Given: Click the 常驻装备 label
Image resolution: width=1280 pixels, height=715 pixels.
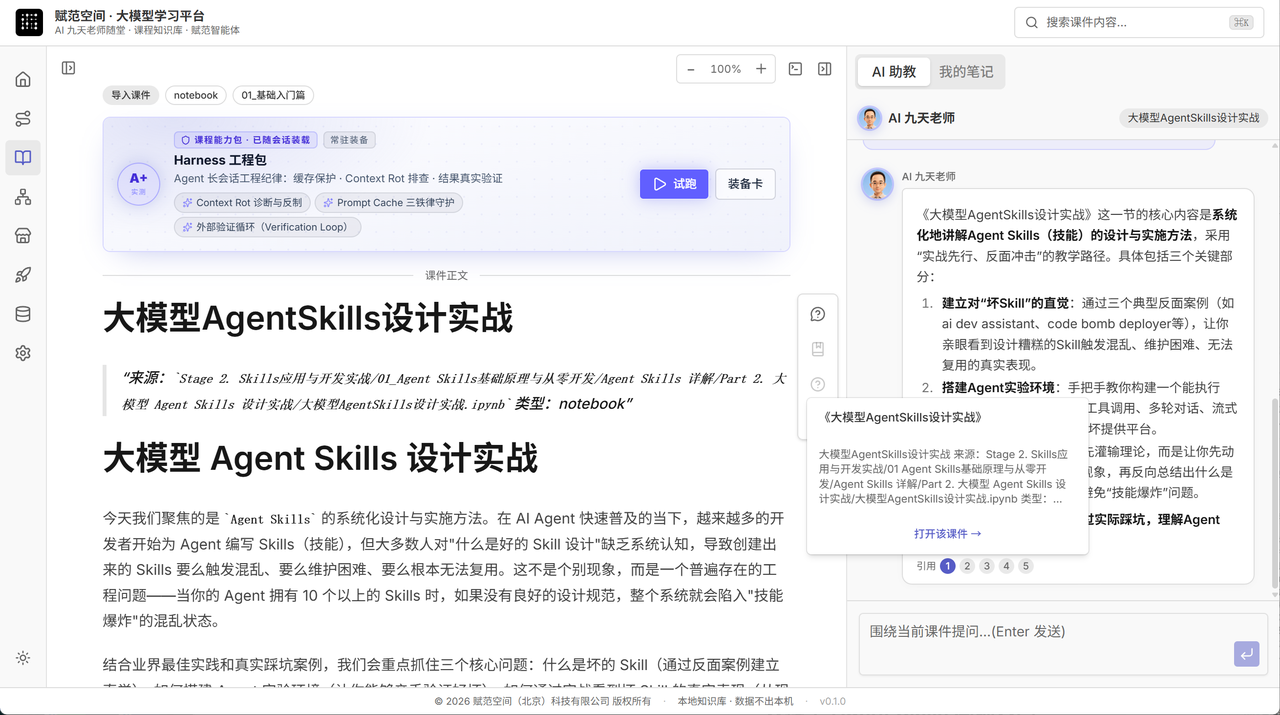Looking at the screenshot, I should [x=349, y=140].
